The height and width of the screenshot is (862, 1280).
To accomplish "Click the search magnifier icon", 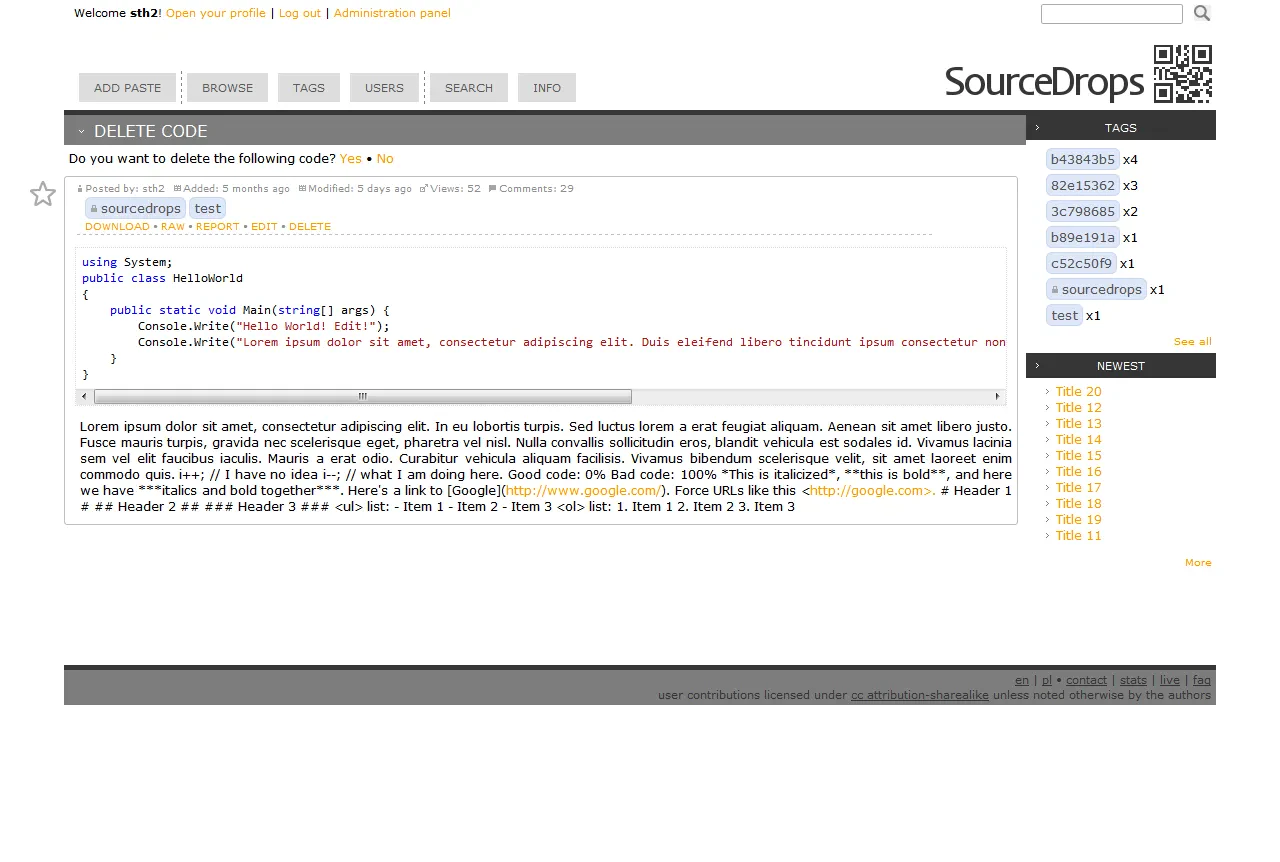I will pyautogui.click(x=1202, y=13).
